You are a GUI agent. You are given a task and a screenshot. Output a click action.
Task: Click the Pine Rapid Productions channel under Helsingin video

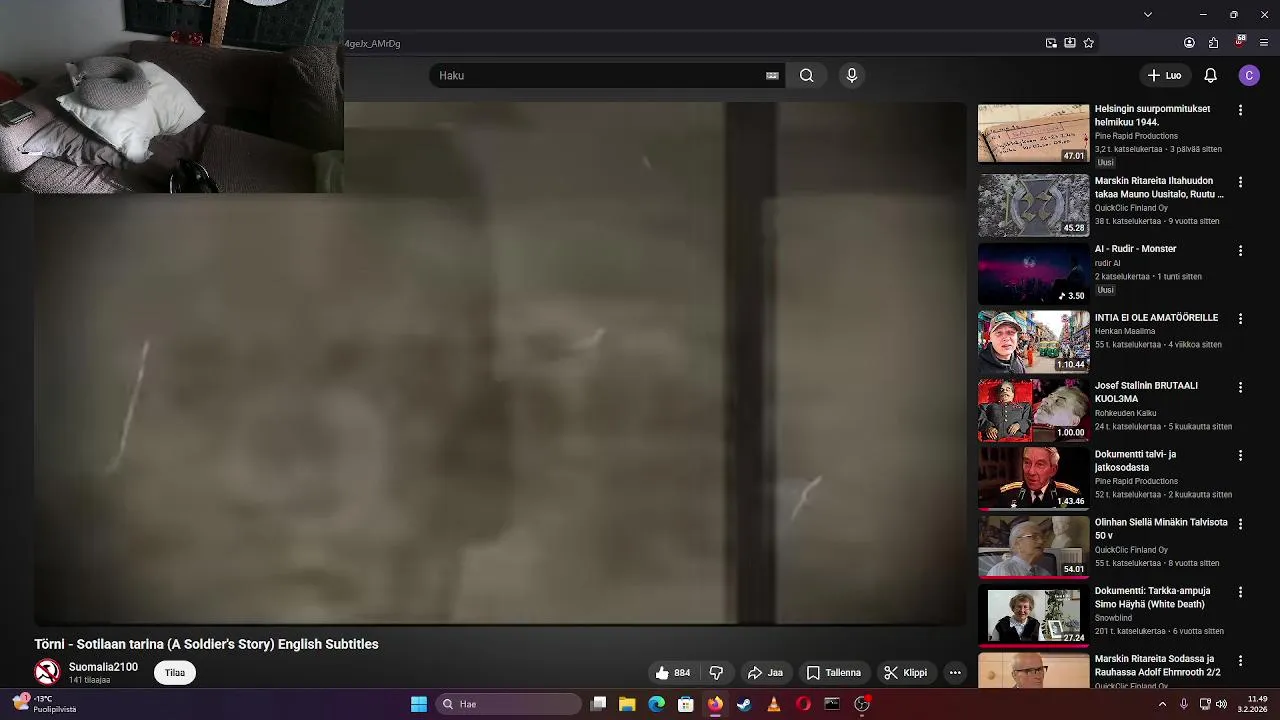tap(1136, 136)
